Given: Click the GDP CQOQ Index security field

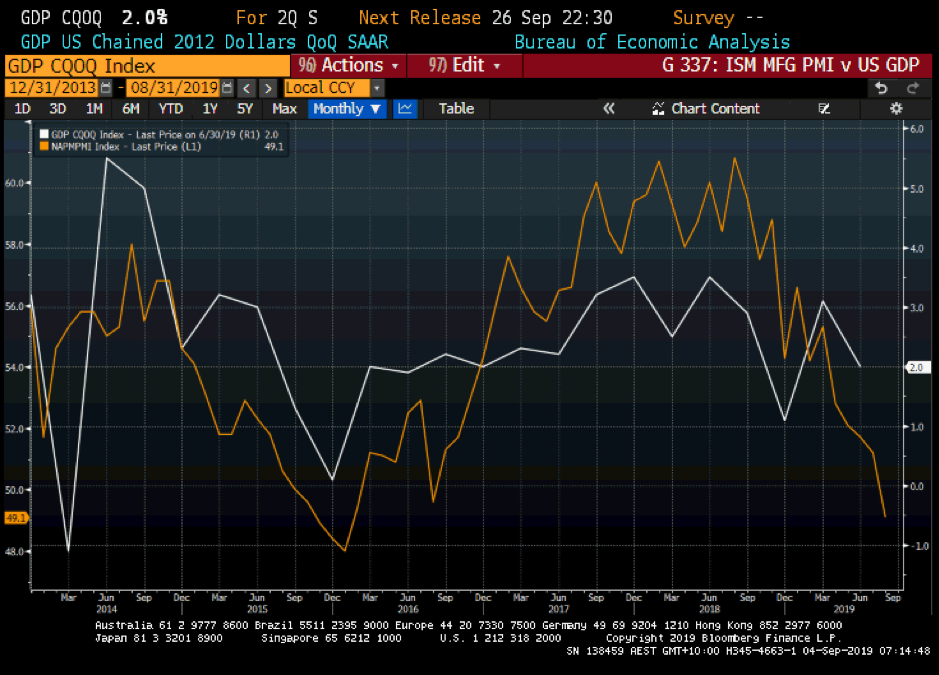Looking at the screenshot, I should coord(145,65).
